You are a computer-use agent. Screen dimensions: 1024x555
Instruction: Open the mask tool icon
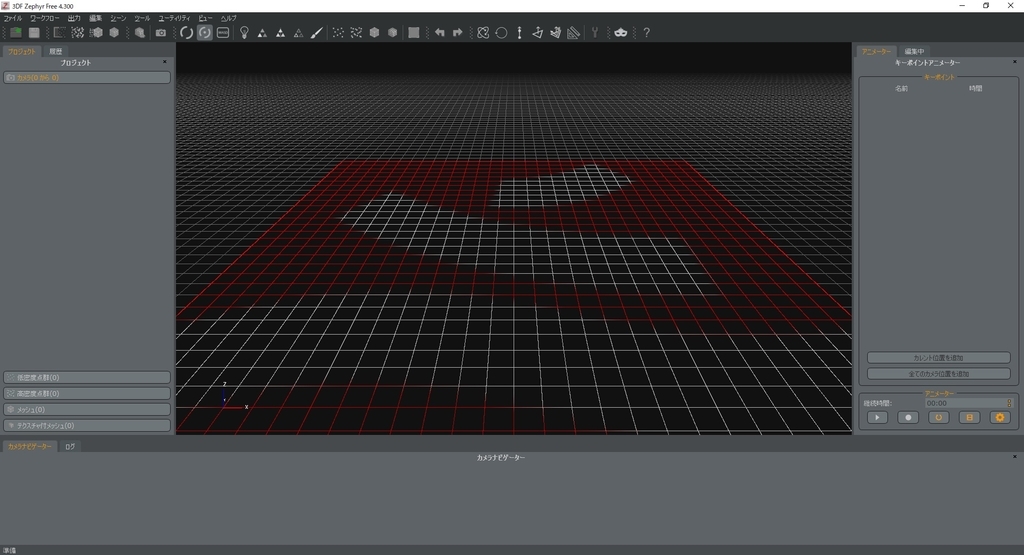coord(620,33)
